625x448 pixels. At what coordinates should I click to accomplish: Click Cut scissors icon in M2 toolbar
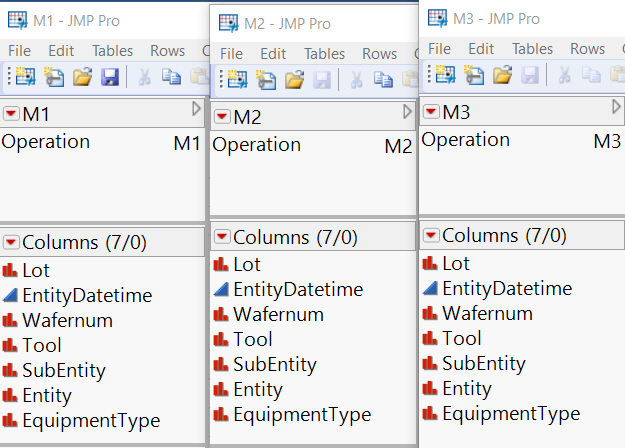tap(354, 79)
